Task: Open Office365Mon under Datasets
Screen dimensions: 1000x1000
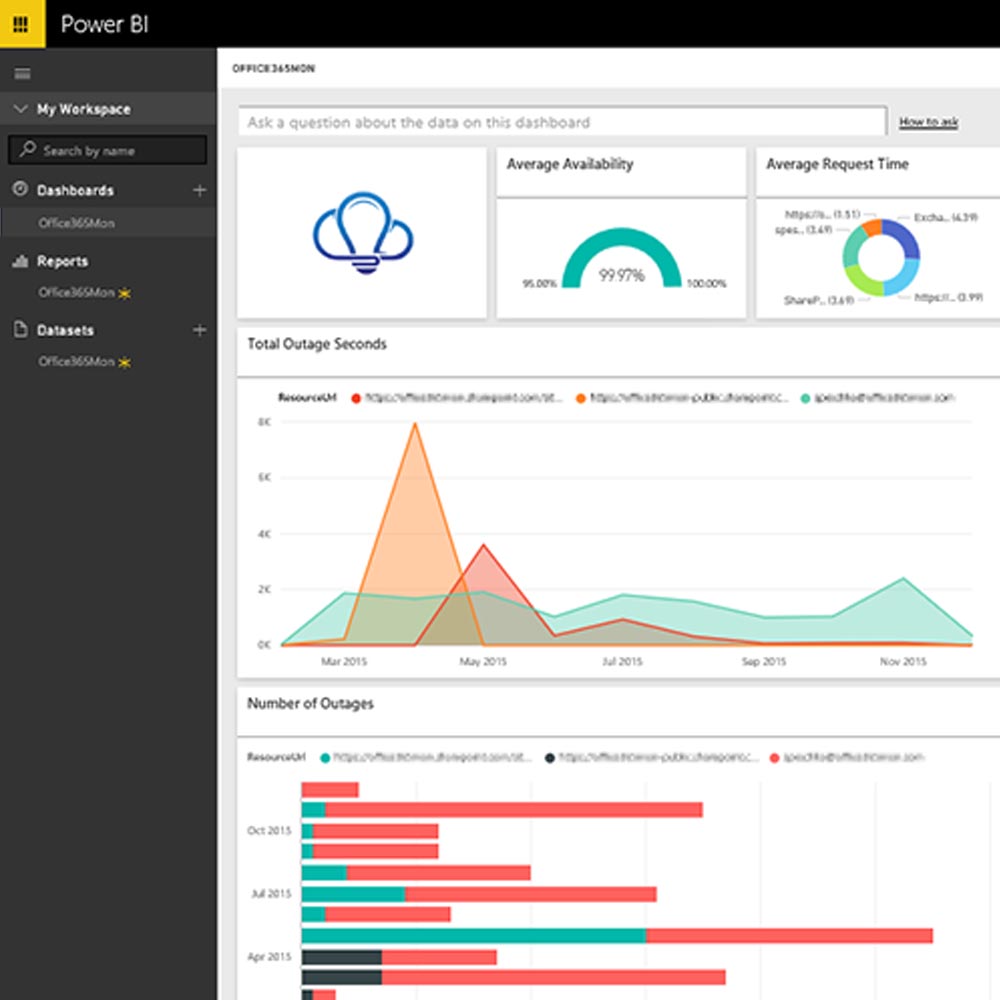Action: click(77, 362)
